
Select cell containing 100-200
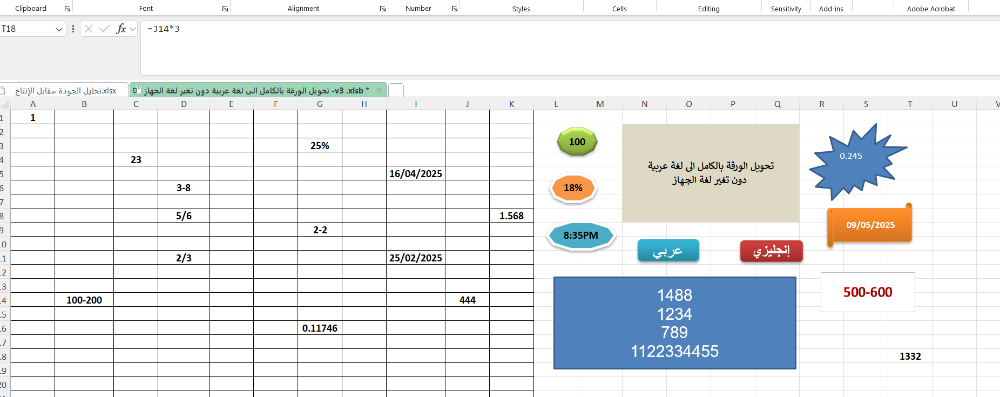(x=84, y=300)
